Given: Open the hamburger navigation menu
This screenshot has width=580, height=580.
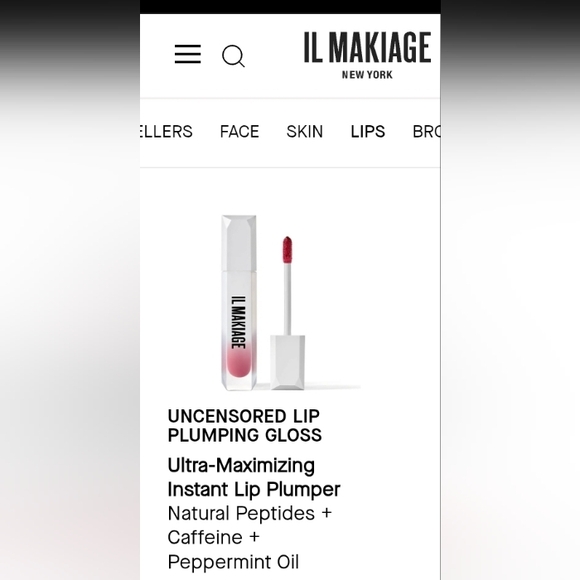Looking at the screenshot, I should coord(188,54).
